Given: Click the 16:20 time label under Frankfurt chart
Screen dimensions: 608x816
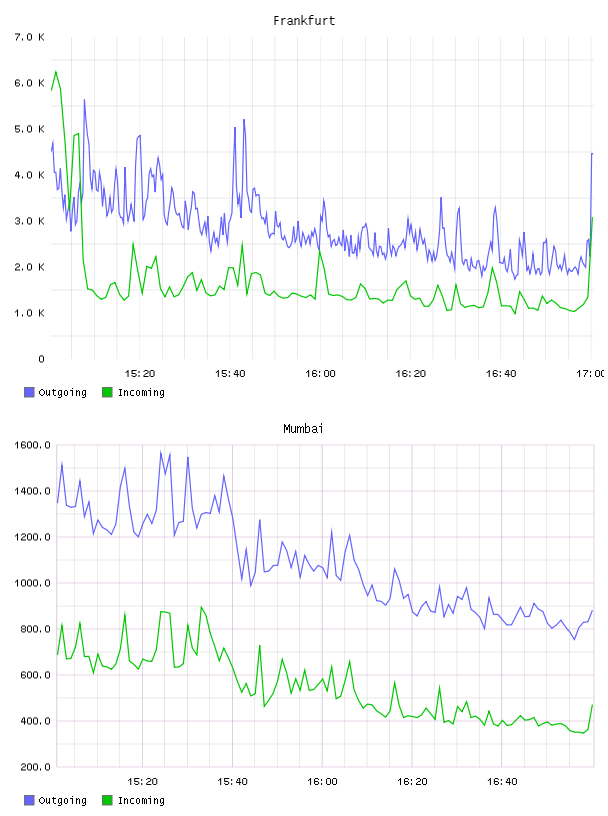Looking at the screenshot, I should 411,374.
